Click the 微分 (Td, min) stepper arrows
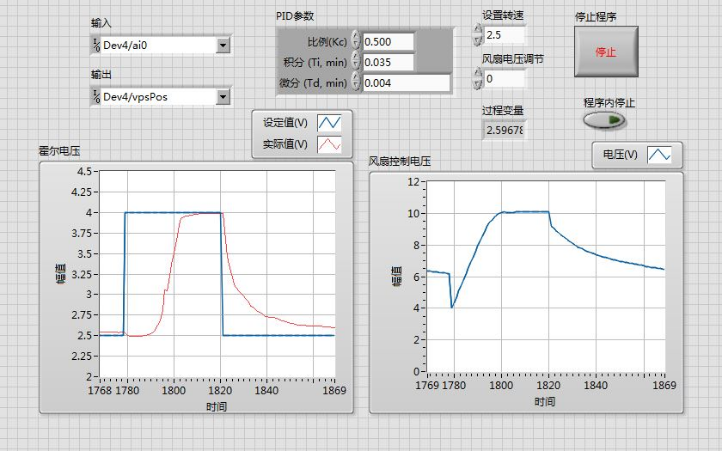The width and height of the screenshot is (723, 452). [x=356, y=83]
